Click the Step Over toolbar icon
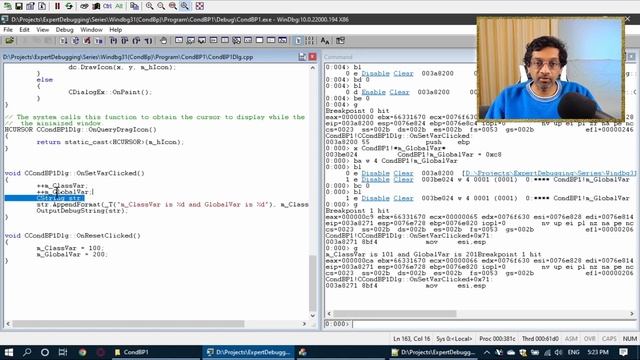Viewport: 640px width, 360px height. pos(125,40)
